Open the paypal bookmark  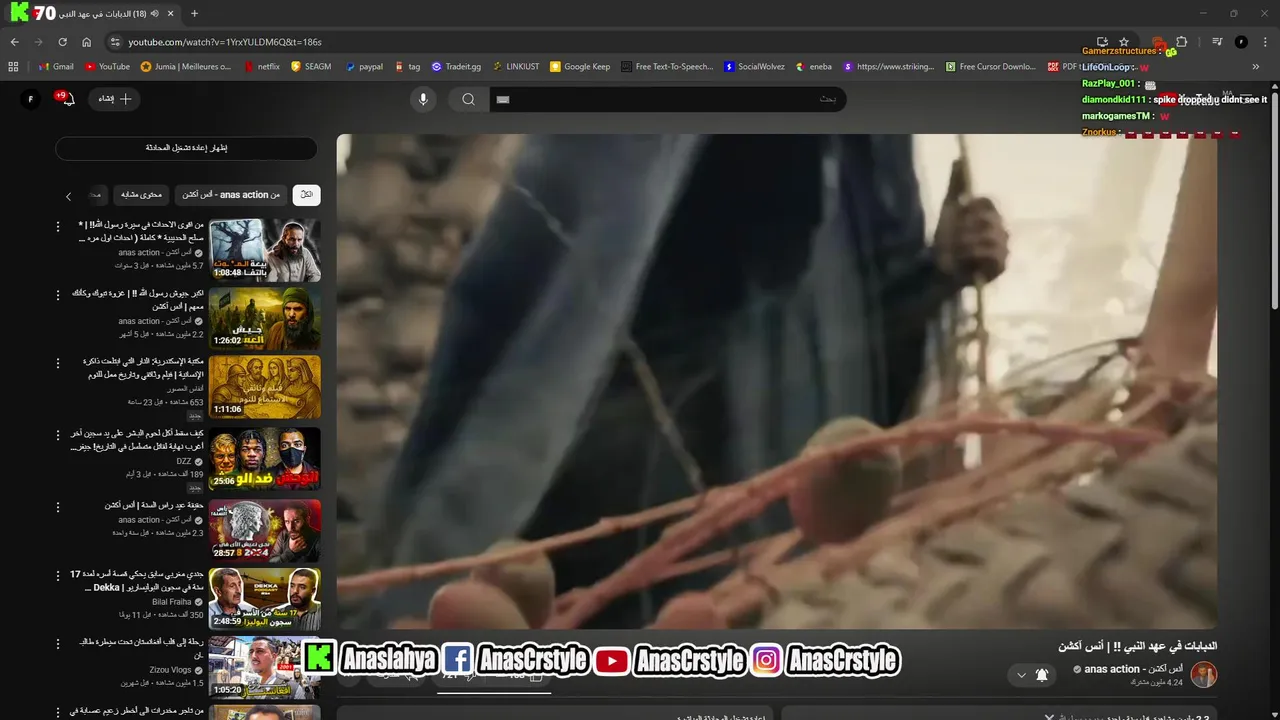(x=364, y=67)
